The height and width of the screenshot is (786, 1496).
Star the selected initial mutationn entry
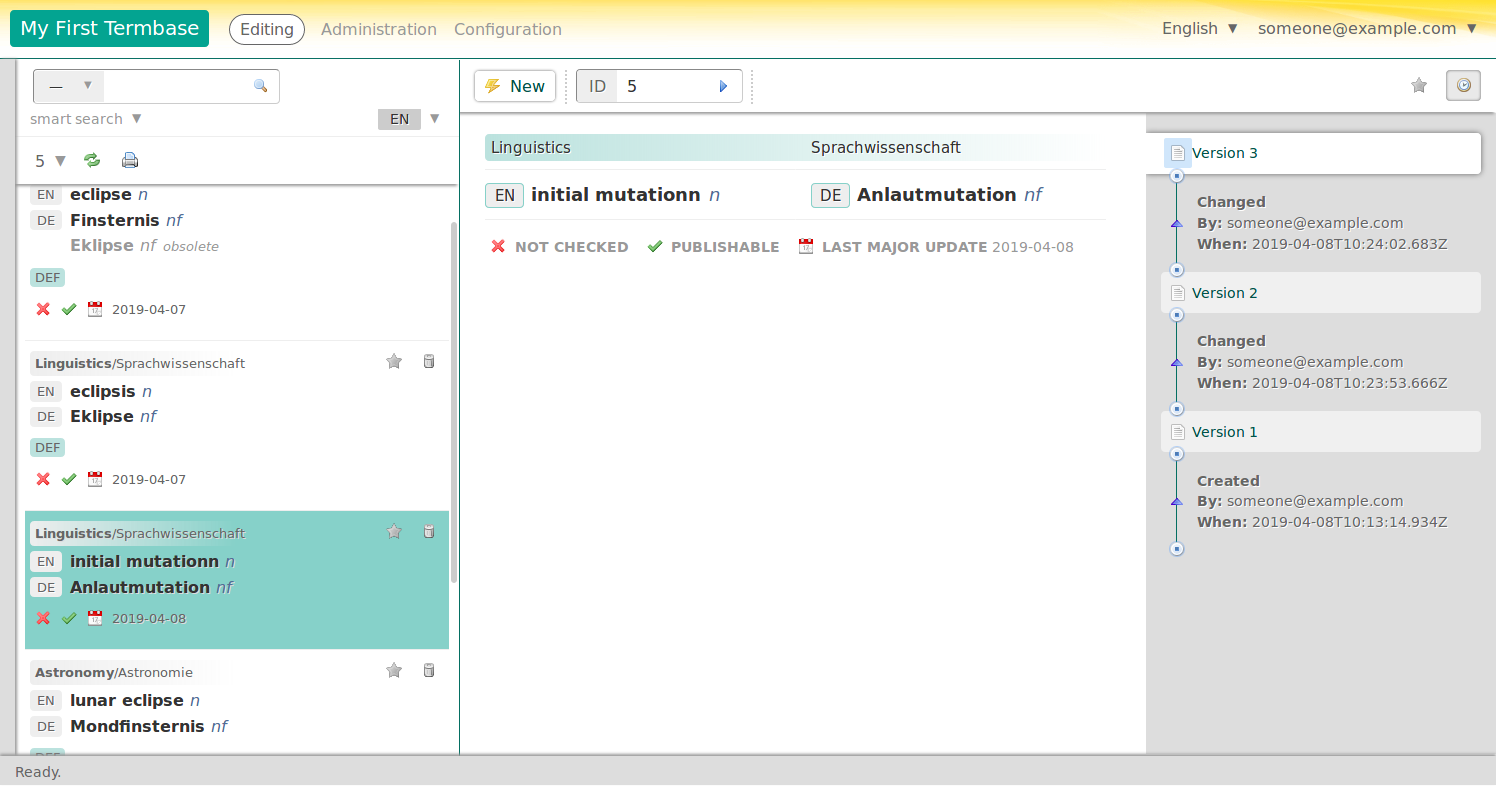pos(393,531)
